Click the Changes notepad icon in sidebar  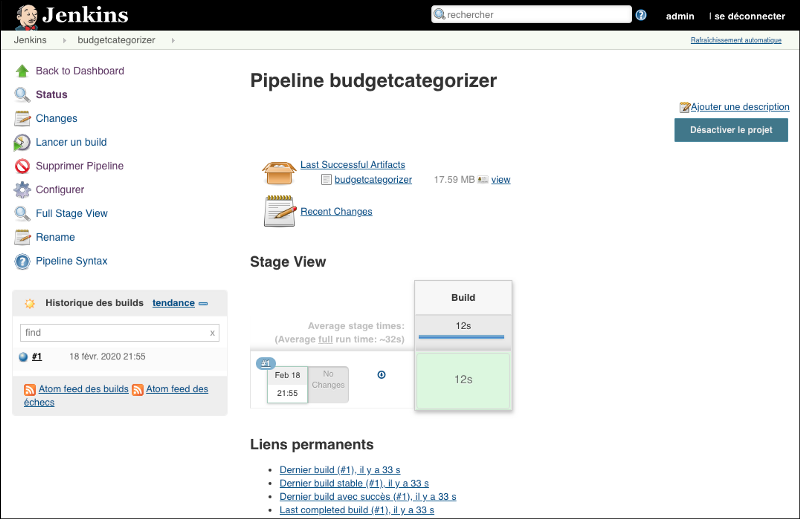(22, 118)
